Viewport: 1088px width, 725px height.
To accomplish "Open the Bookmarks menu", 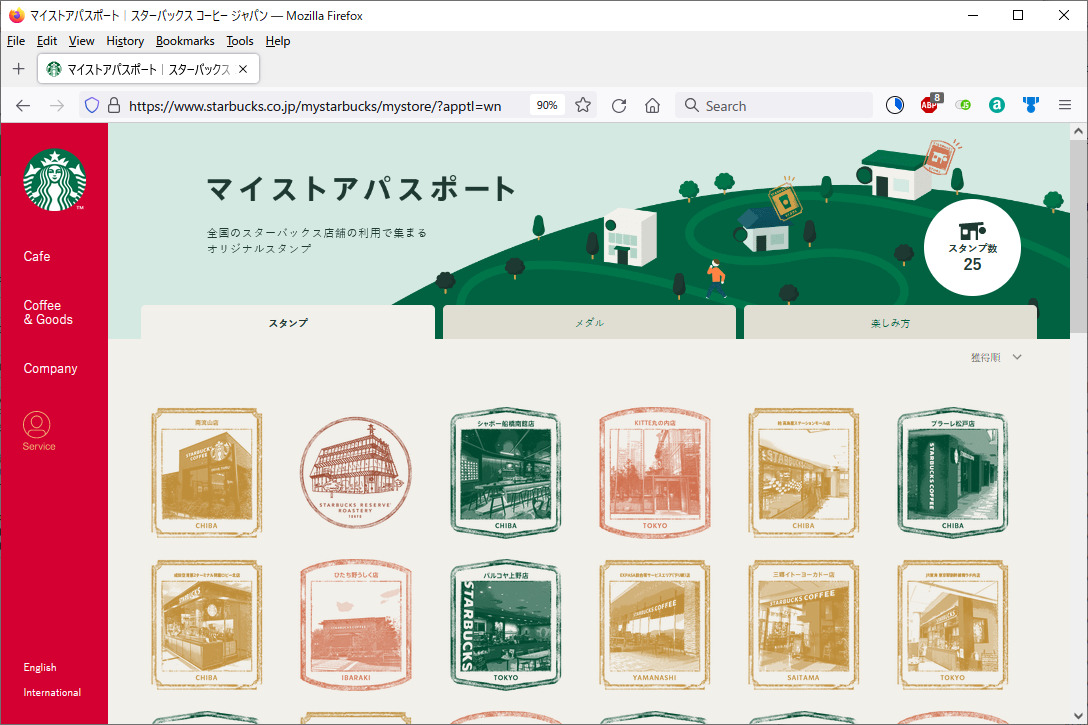I will pyautogui.click(x=185, y=41).
